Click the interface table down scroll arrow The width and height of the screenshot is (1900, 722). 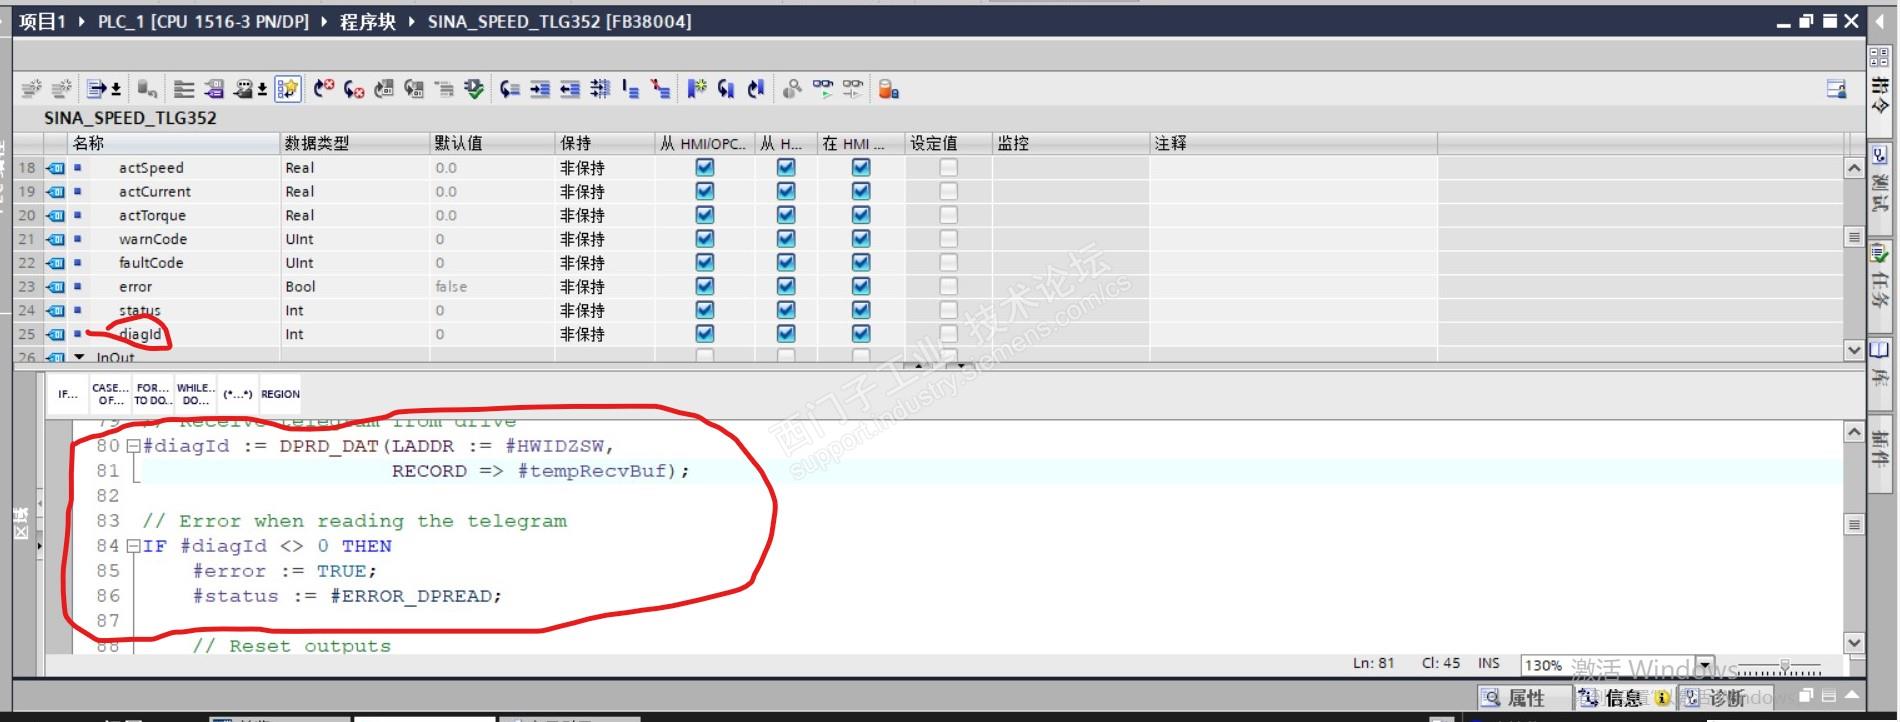(x=1854, y=350)
